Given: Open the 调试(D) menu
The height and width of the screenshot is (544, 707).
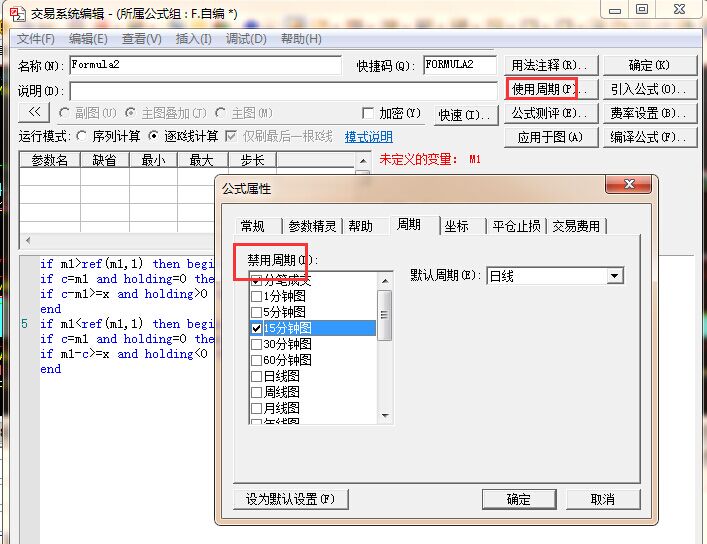Looking at the screenshot, I should [x=246, y=39].
